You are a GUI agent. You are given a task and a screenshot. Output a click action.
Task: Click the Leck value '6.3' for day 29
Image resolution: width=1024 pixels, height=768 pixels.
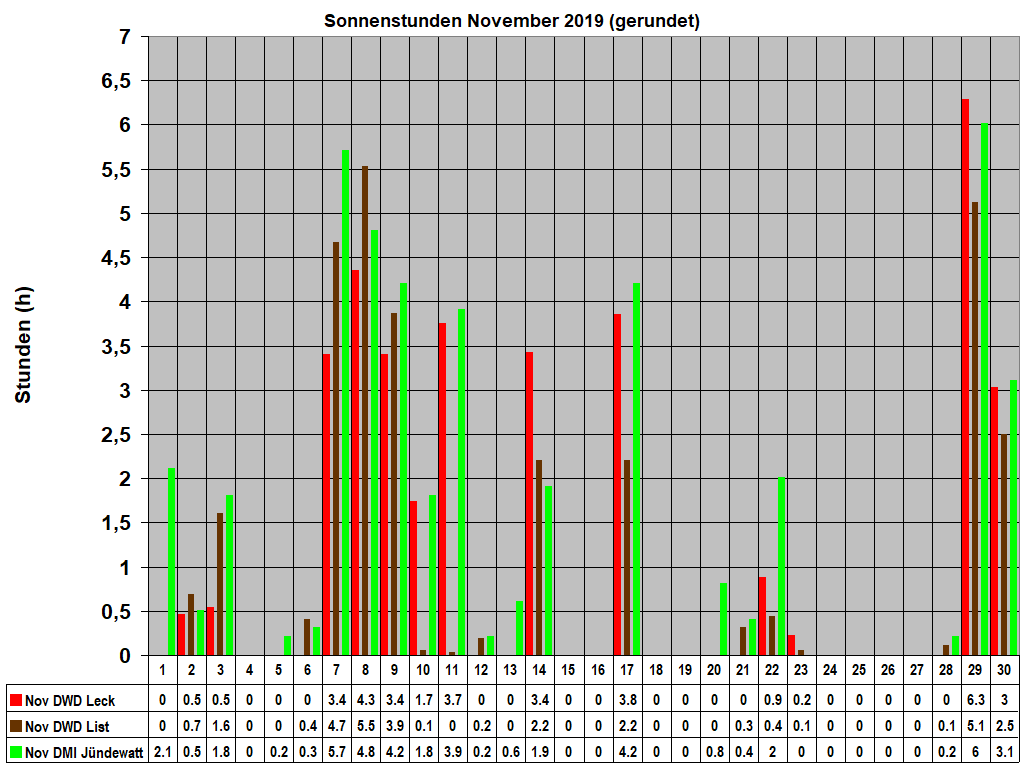click(x=975, y=700)
